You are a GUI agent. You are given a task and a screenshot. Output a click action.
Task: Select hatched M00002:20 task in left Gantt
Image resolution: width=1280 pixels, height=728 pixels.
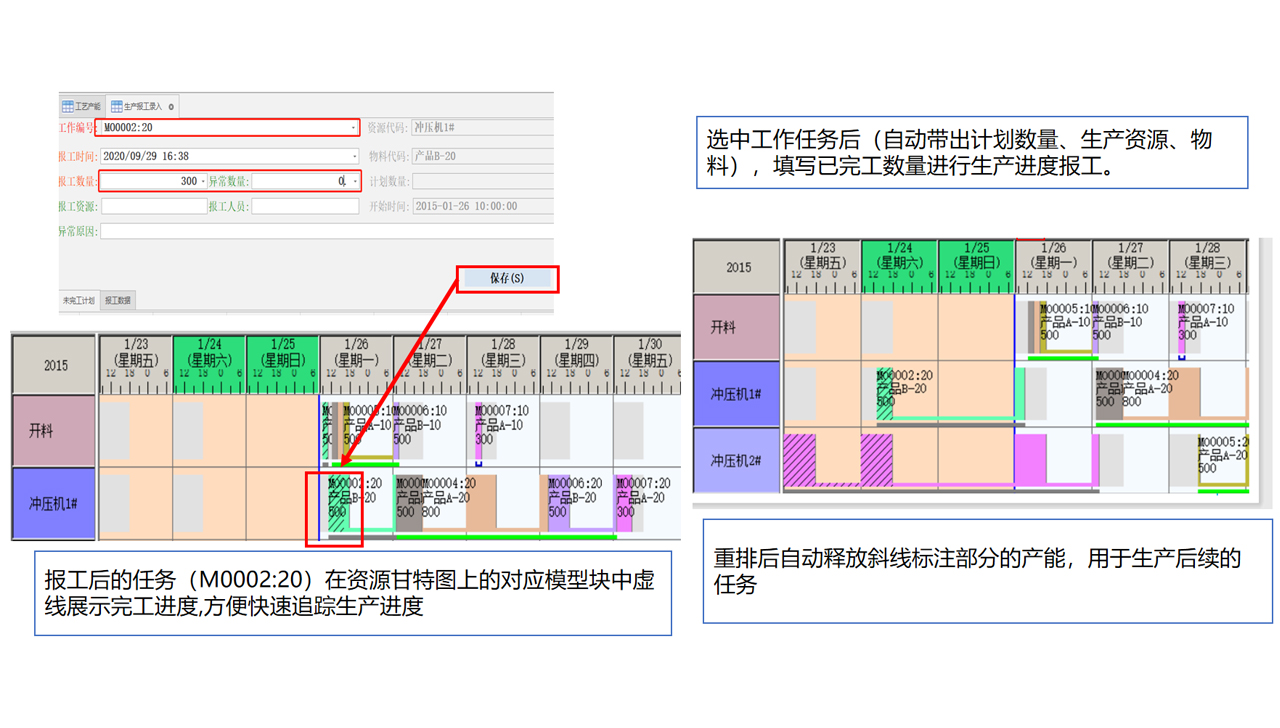[x=337, y=504]
